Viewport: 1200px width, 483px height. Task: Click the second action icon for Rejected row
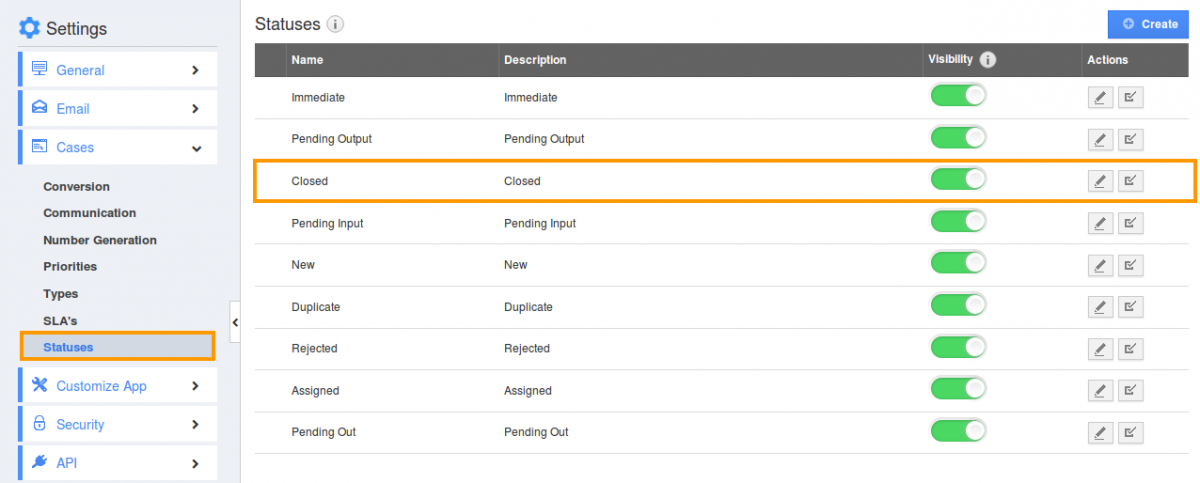click(1130, 349)
